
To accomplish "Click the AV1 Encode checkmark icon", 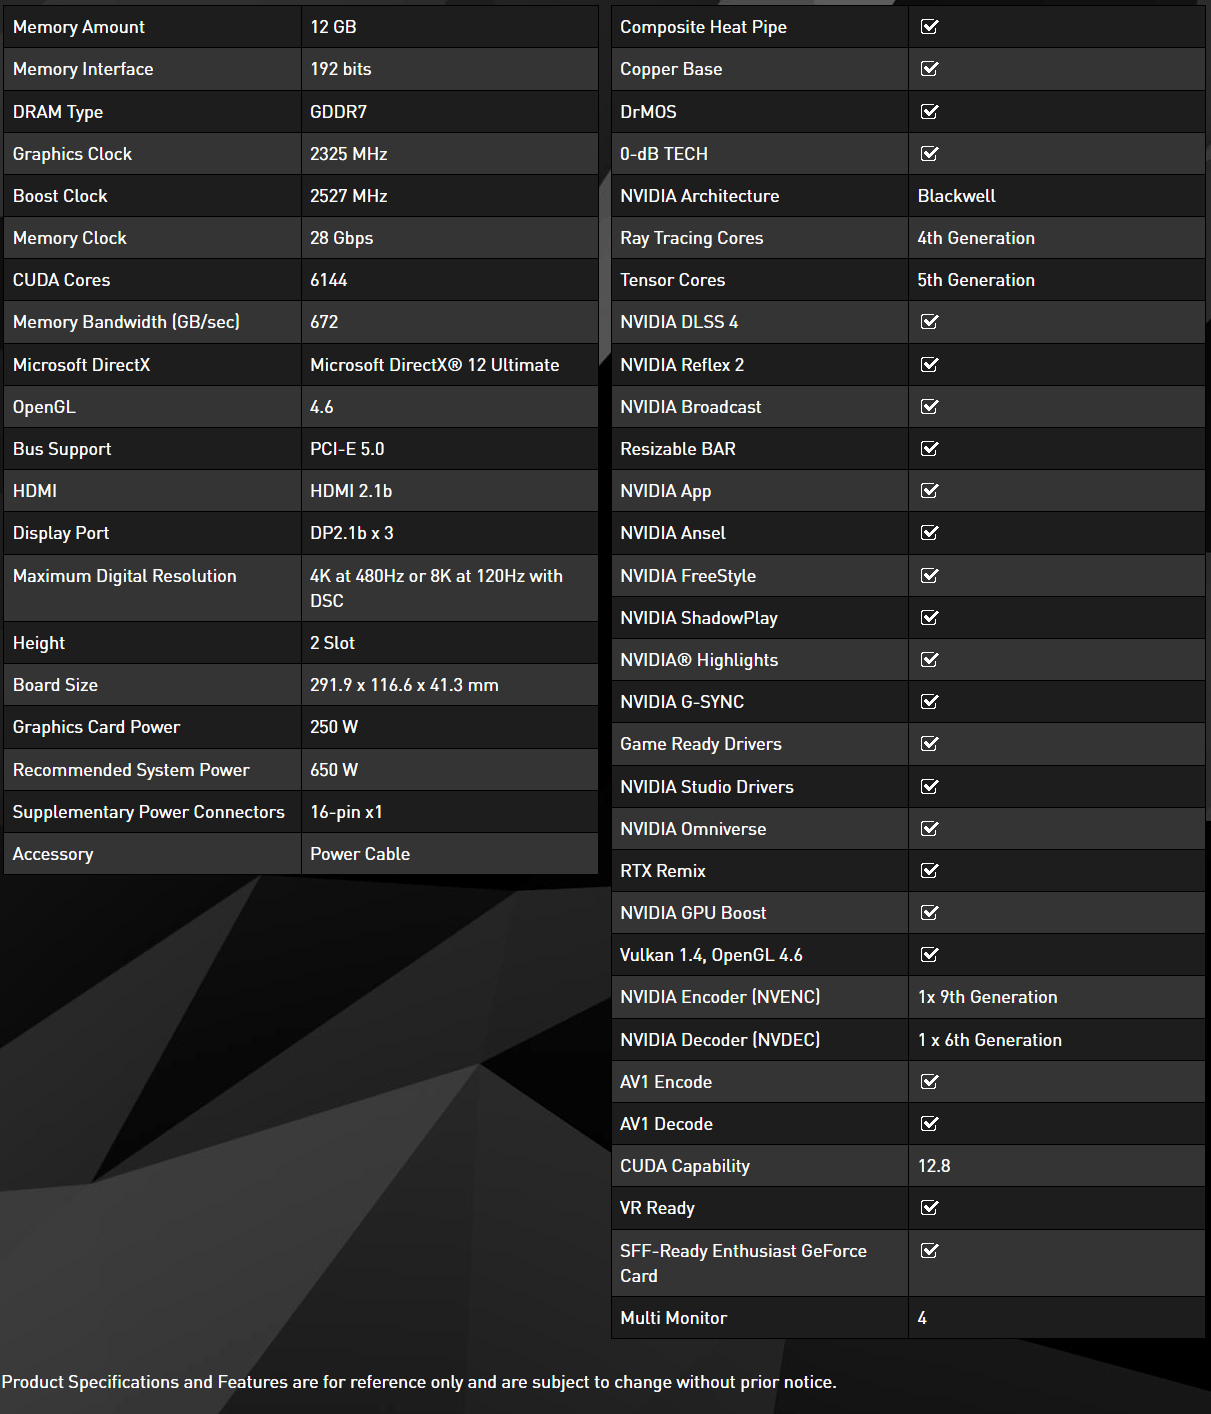I will click(929, 1081).
